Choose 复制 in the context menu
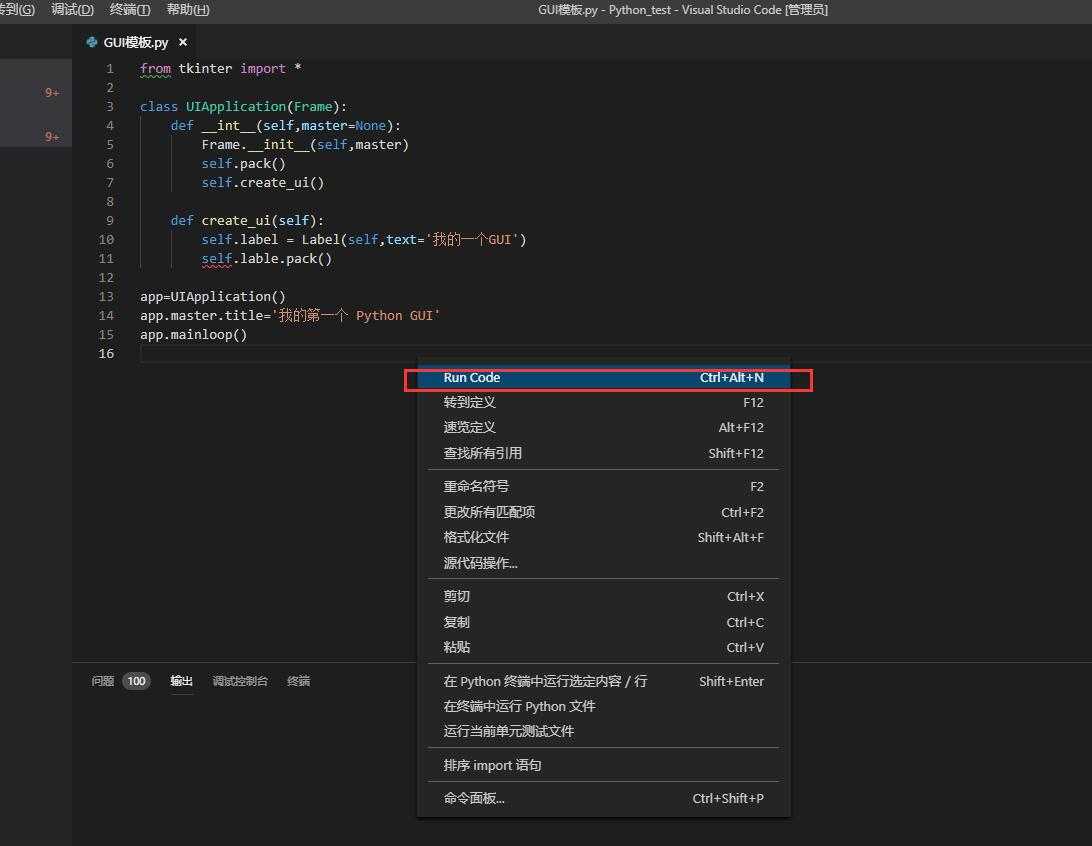1092x846 pixels. pos(603,622)
